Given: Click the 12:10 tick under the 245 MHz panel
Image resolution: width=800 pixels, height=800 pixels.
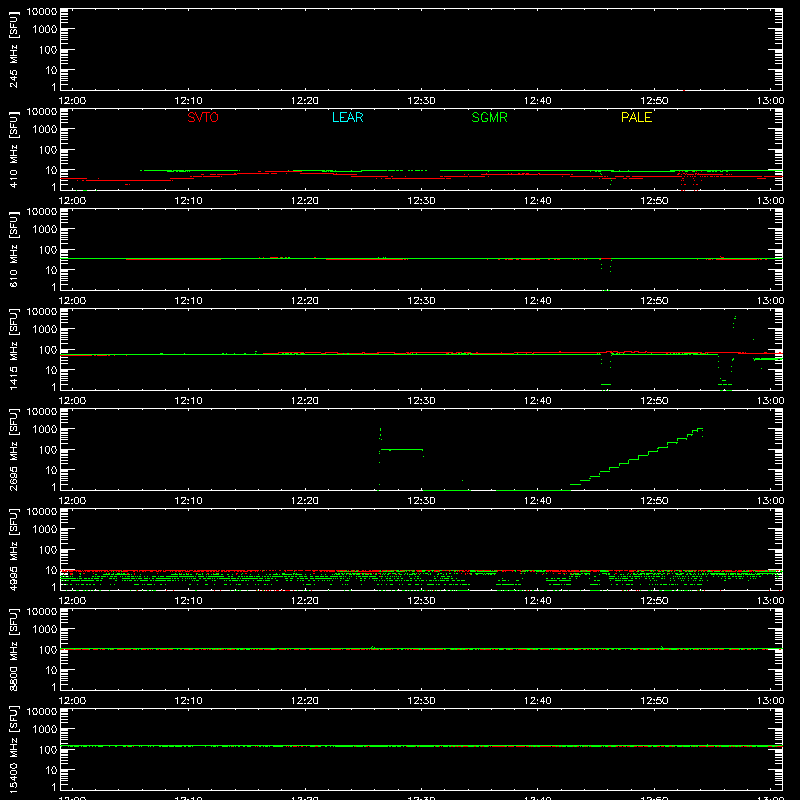Looking at the screenshot, I should [x=188, y=101].
